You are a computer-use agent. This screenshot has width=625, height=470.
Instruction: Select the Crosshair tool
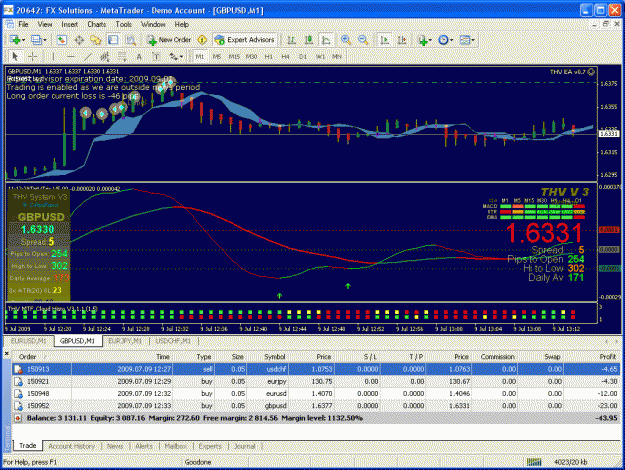click(33, 57)
